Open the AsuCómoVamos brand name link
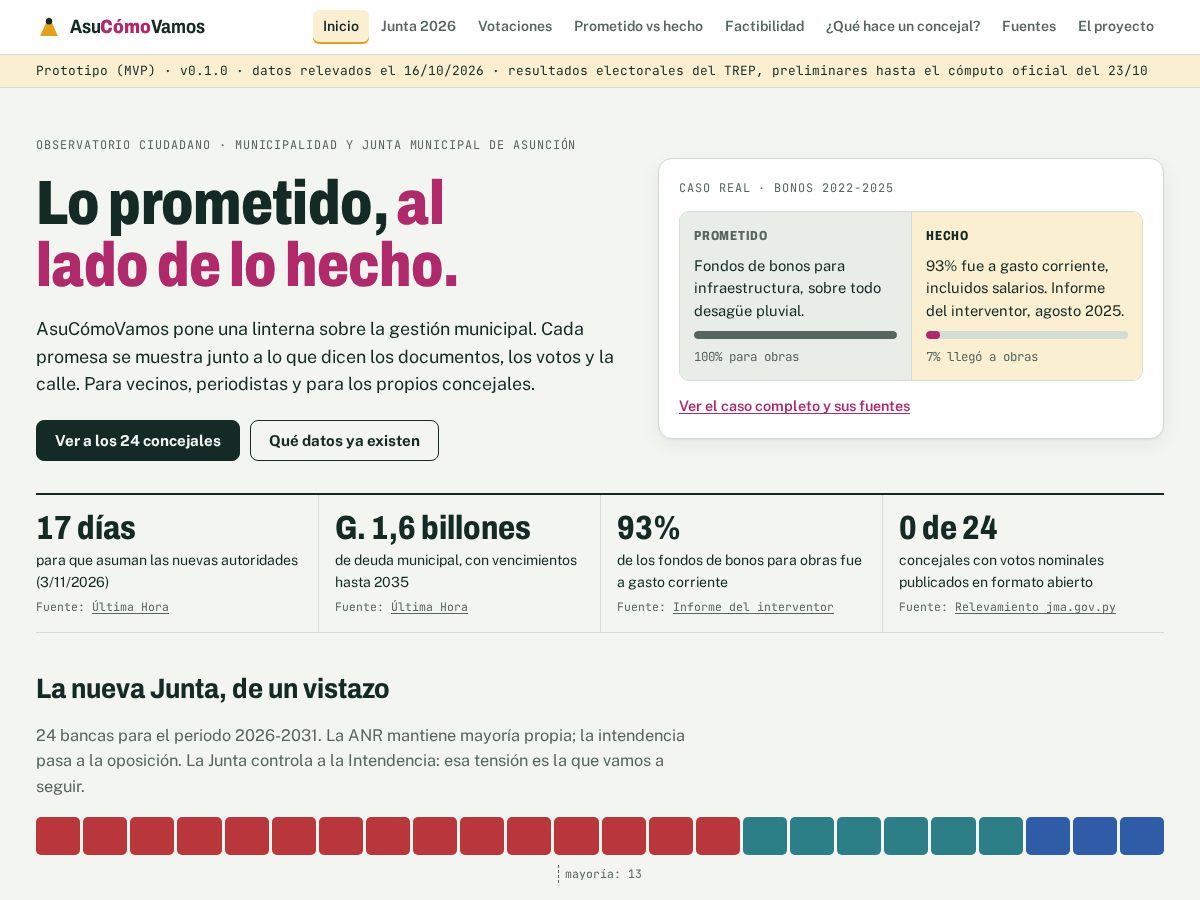 click(x=137, y=27)
